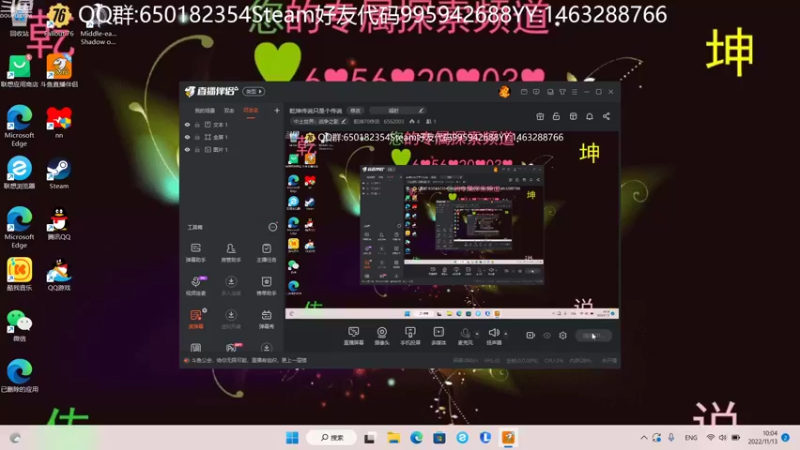This screenshot has height=450, width=800.
Task: Open streaming settings gear icon
Action: [563, 335]
